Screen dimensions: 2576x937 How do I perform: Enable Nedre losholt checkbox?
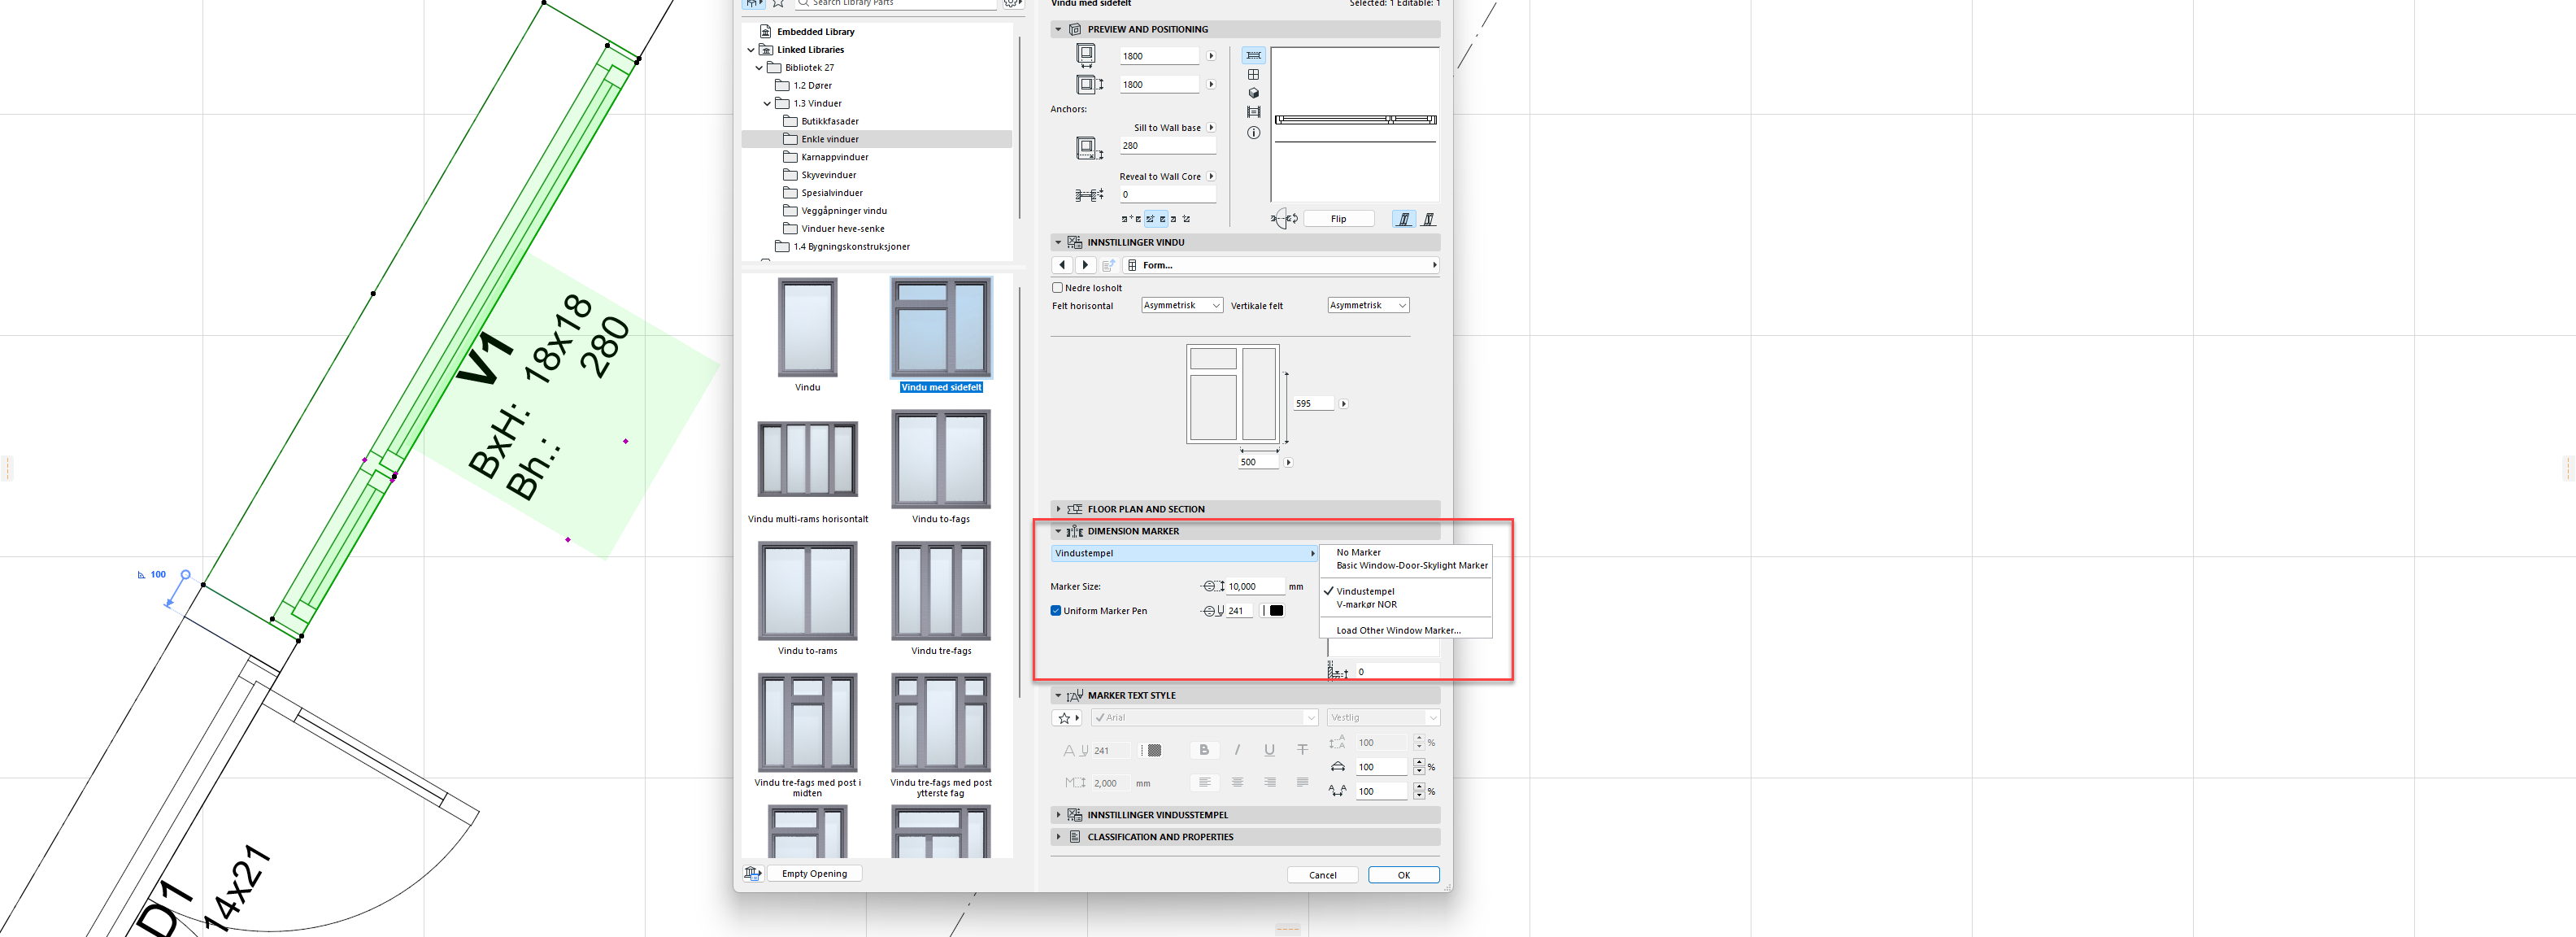(x=1057, y=288)
